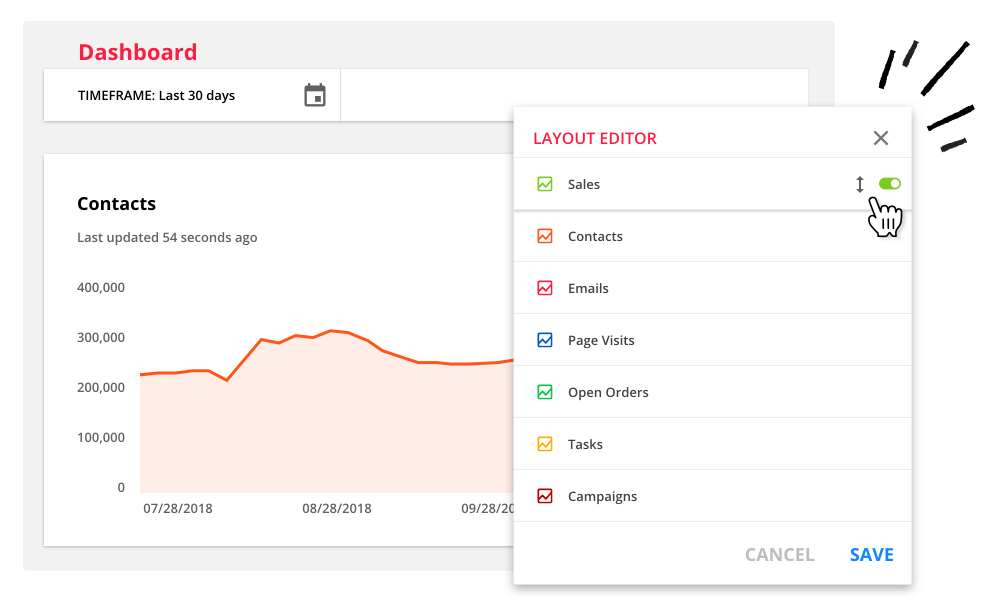Click the Contacts chart icon
Viewport: 995px width, 613px height.
tap(545, 236)
